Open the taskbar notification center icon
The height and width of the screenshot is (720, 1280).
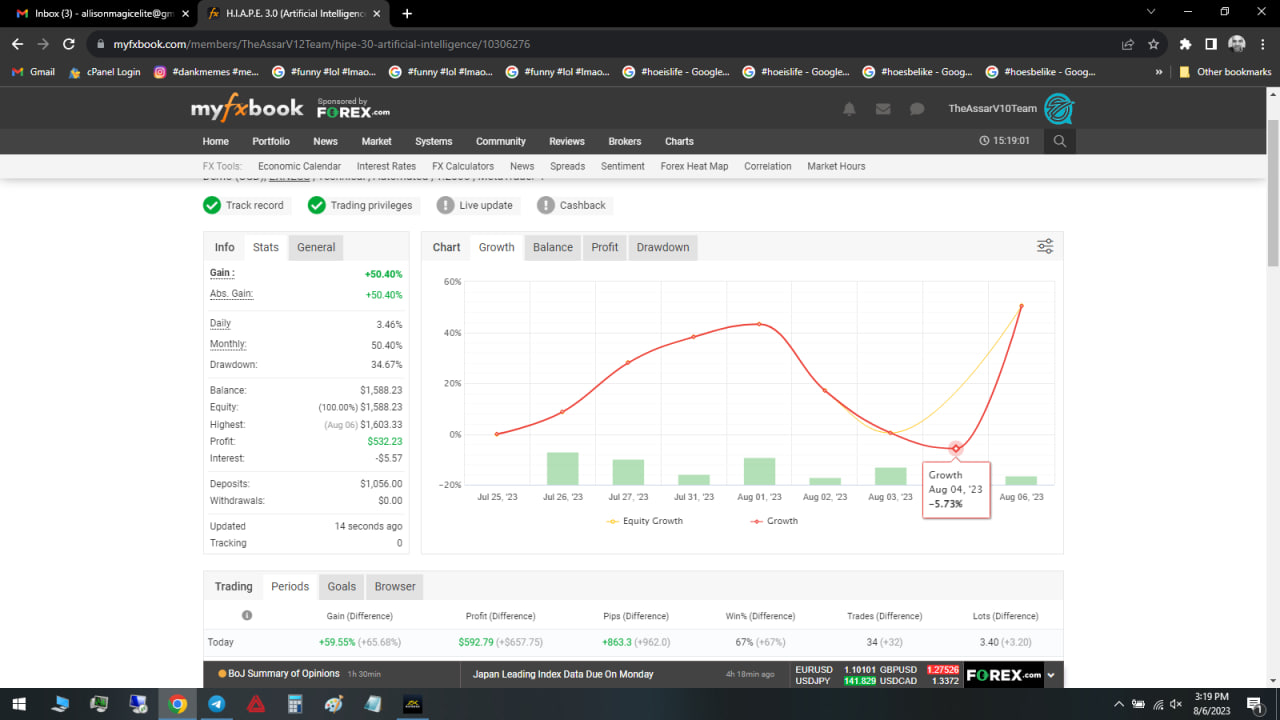pos(1253,704)
